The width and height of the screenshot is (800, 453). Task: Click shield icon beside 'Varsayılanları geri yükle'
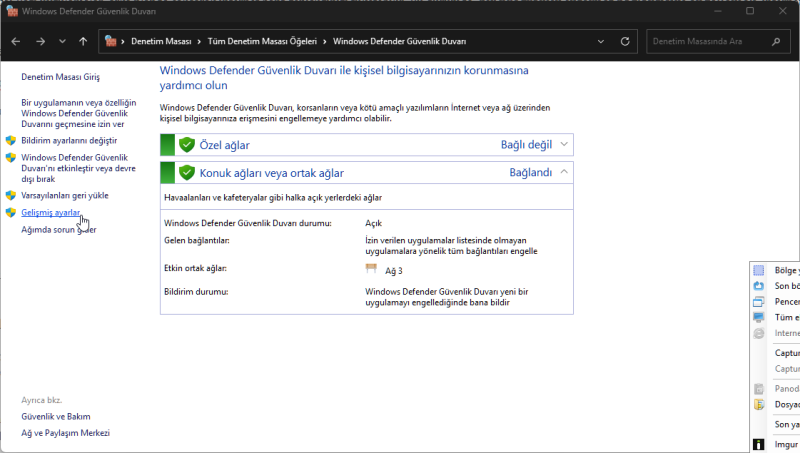[x=11, y=195]
